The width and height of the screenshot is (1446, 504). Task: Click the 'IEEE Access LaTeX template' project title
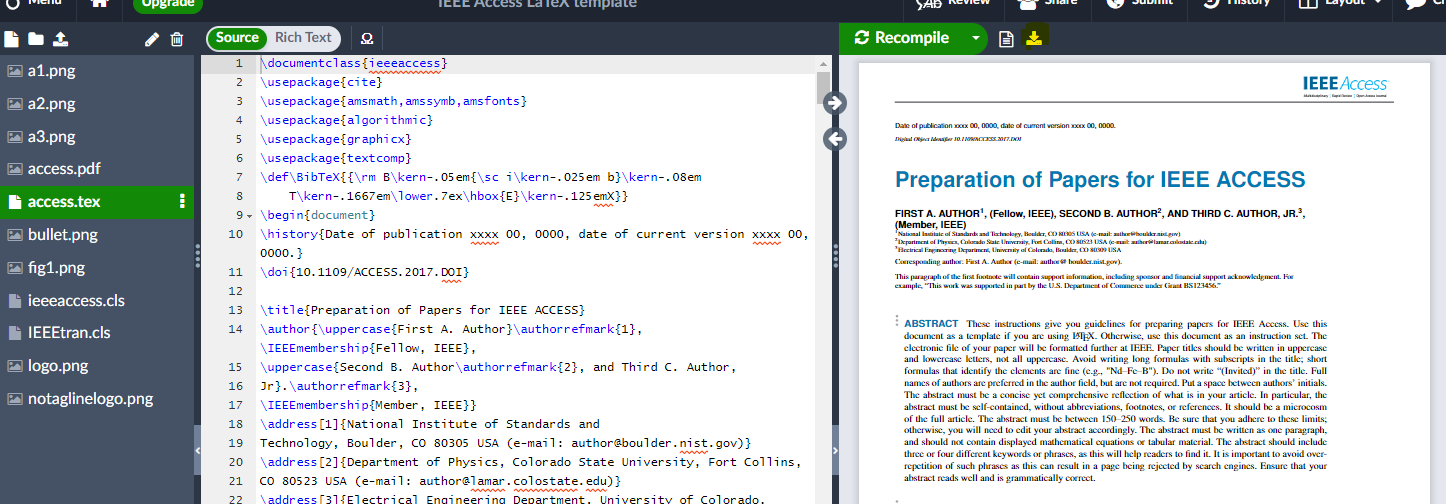coord(536,4)
